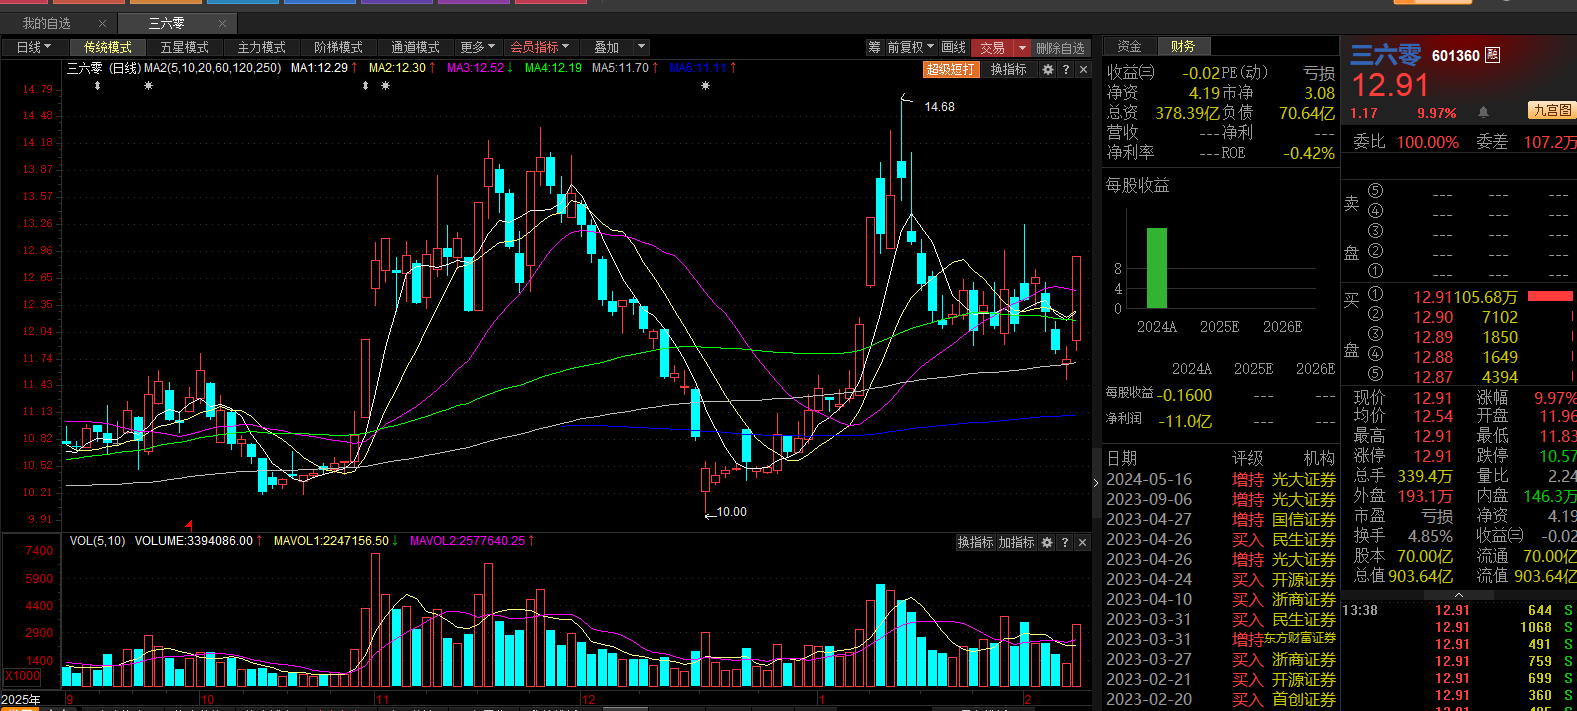
Task: Click the green 2024A earnings bar
Action: pos(1157,268)
